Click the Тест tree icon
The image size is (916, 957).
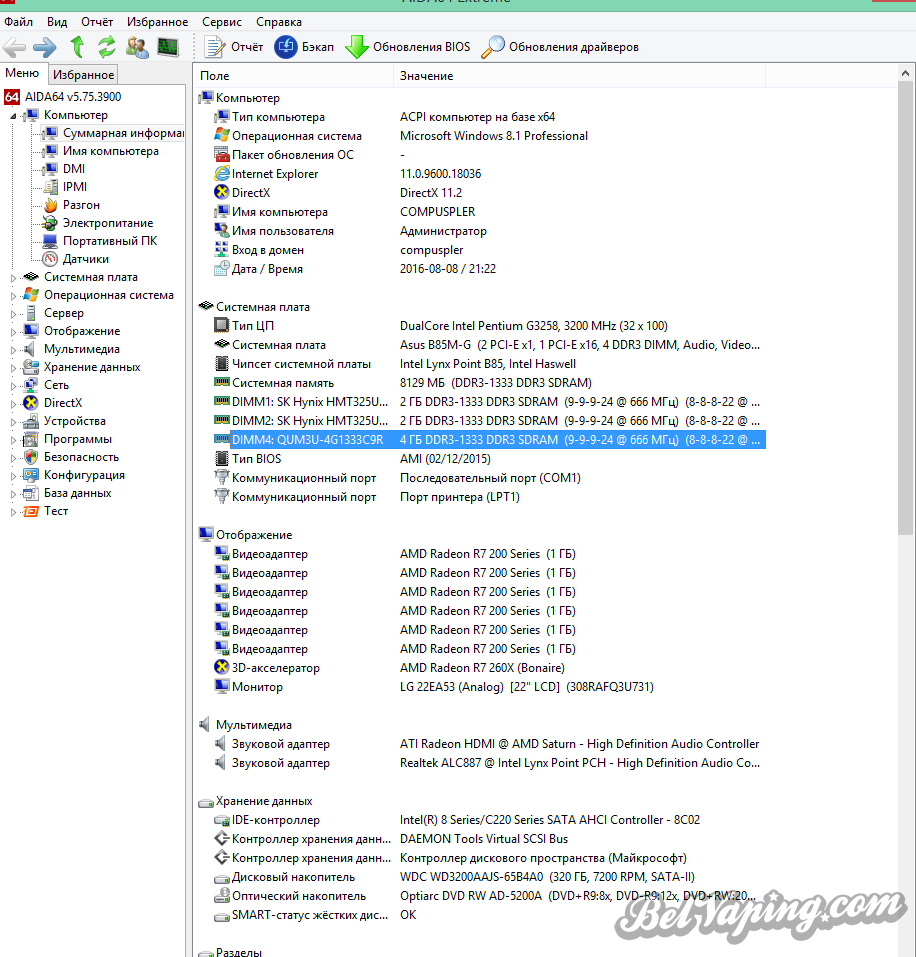coord(31,511)
